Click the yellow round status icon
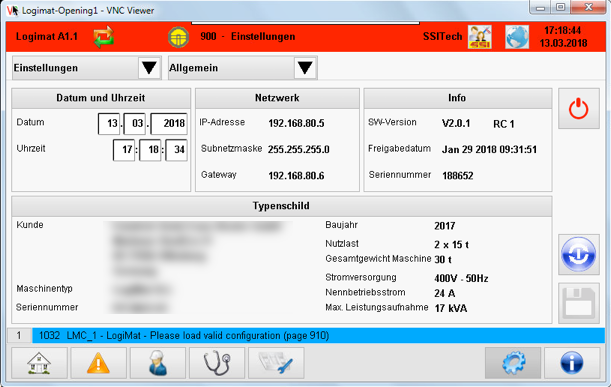Screen dimensions: 611x387 point(178,37)
